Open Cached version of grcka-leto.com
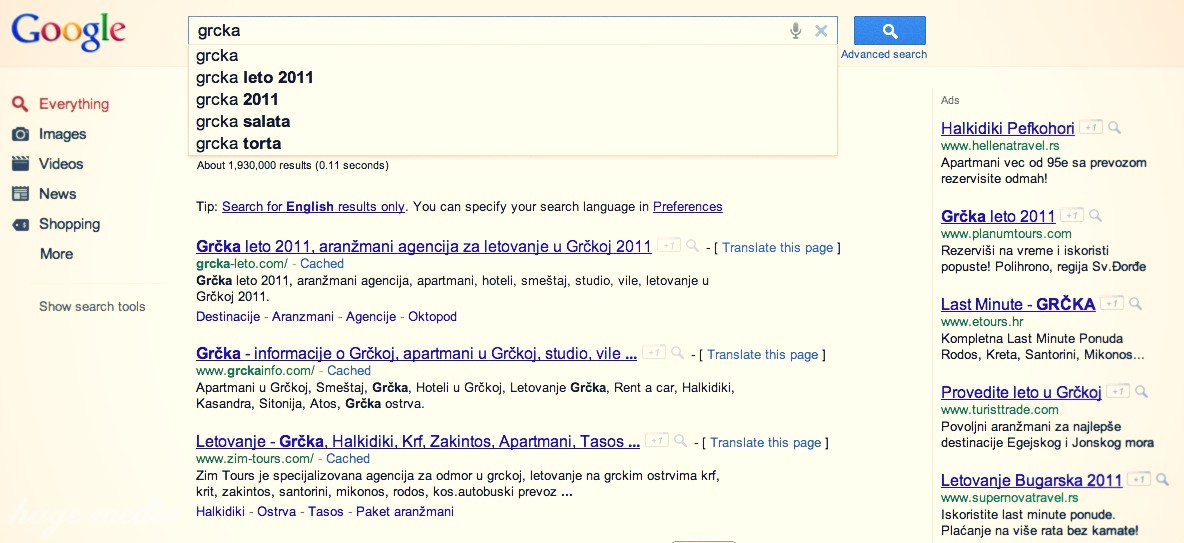This screenshot has width=1184, height=543. [322, 264]
